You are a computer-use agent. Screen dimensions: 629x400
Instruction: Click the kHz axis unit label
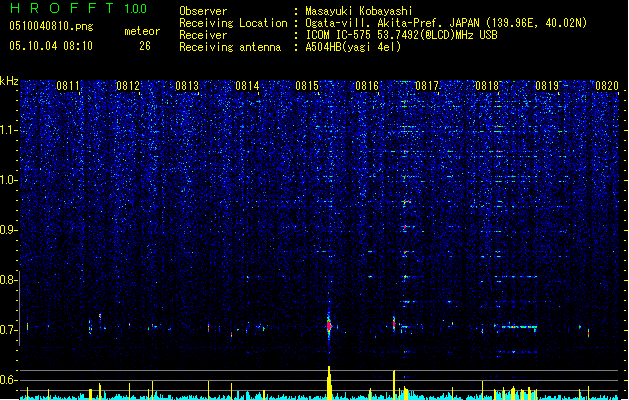click(x=9, y=81)
